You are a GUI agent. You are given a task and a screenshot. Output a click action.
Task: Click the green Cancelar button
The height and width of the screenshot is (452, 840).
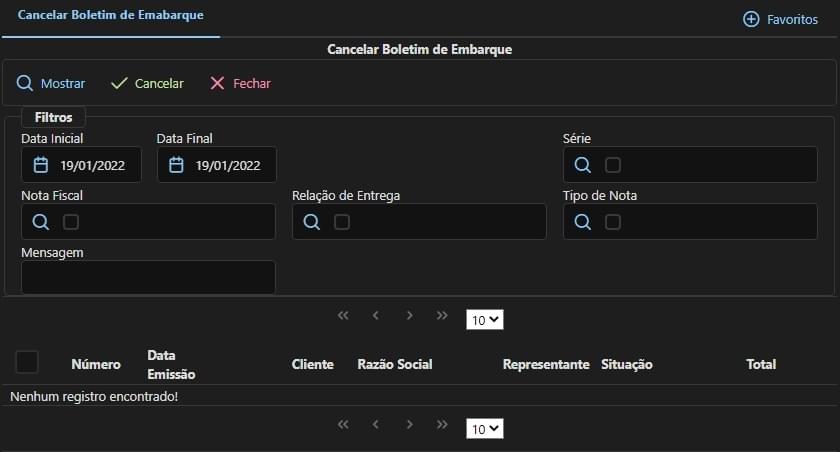[147, 84]
